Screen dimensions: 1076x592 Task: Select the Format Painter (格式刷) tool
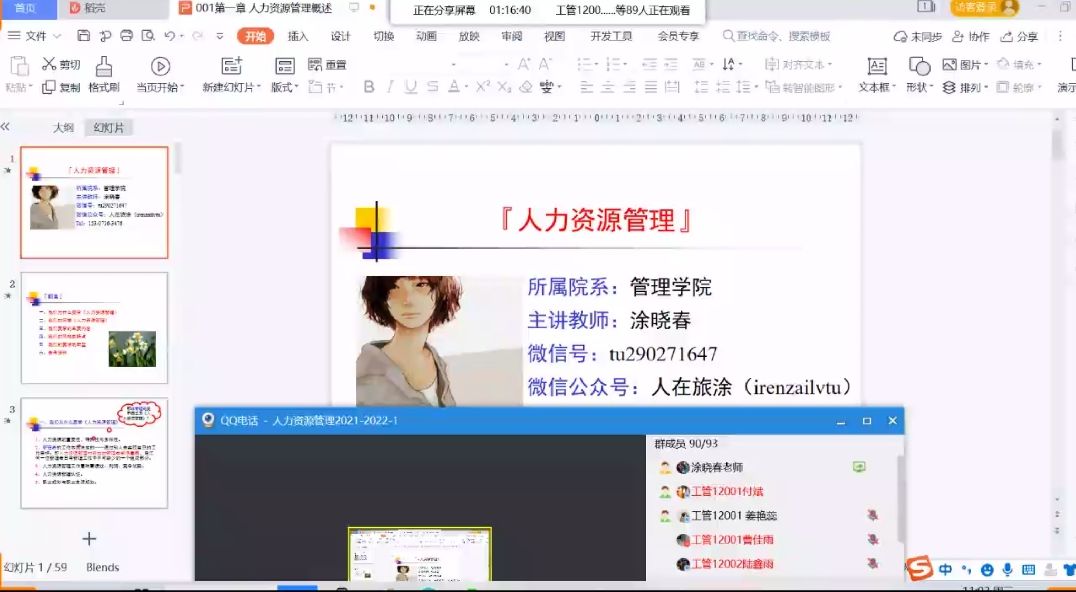point(105,77)
